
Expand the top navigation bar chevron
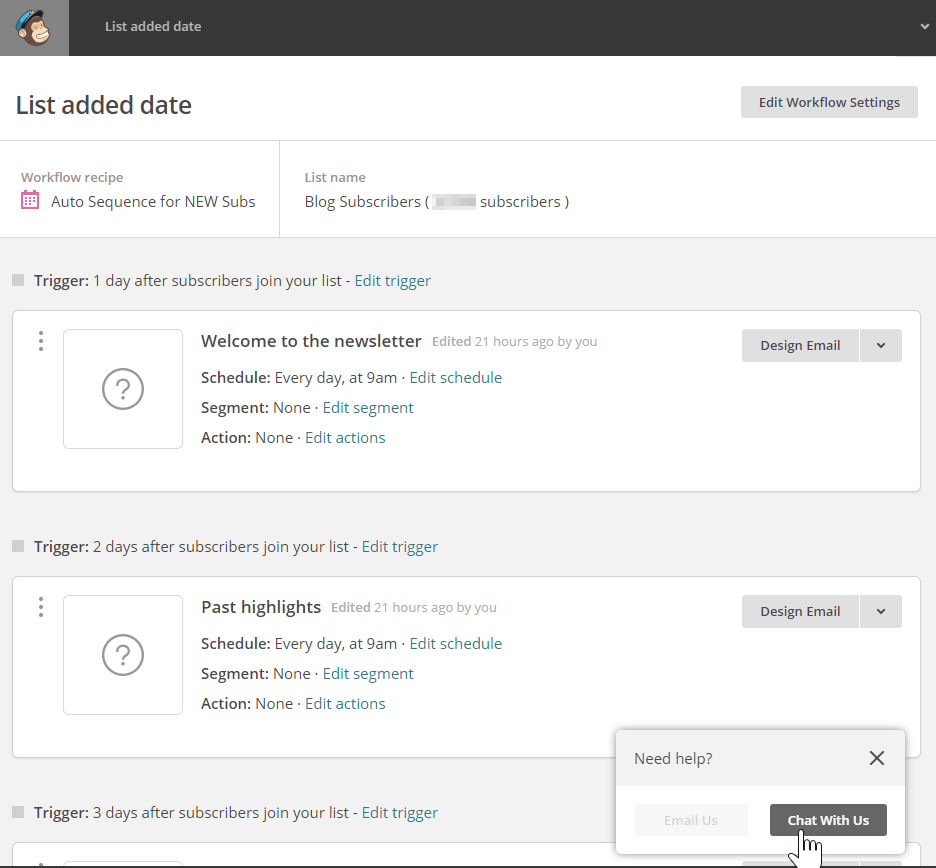point(924,27)
